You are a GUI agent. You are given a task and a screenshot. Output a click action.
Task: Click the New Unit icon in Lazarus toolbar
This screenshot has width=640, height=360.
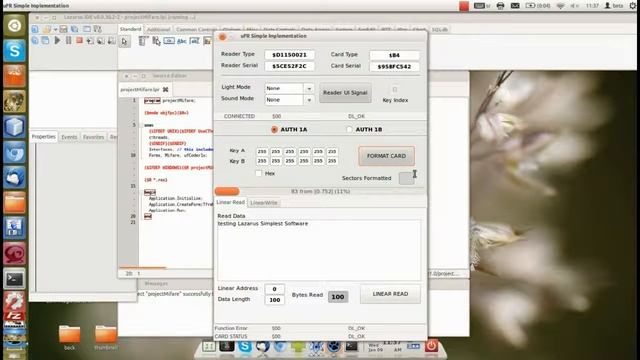click(x=35, y=29)
